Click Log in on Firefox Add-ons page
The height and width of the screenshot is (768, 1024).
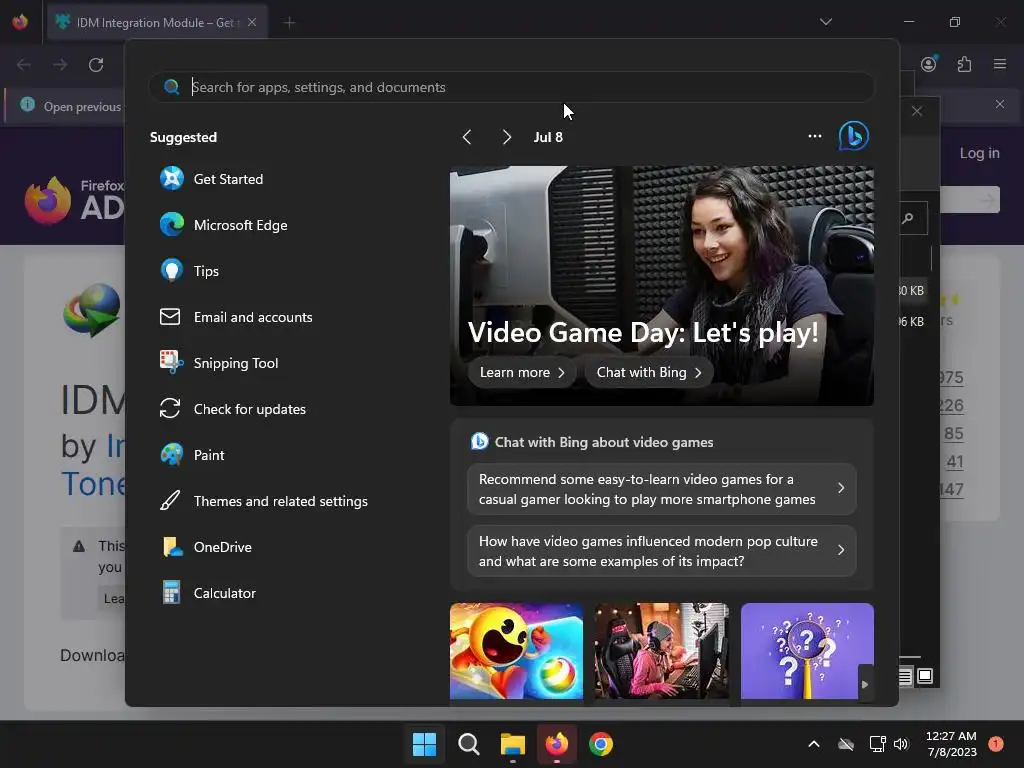pyautogui.click(x=979, y=153)
